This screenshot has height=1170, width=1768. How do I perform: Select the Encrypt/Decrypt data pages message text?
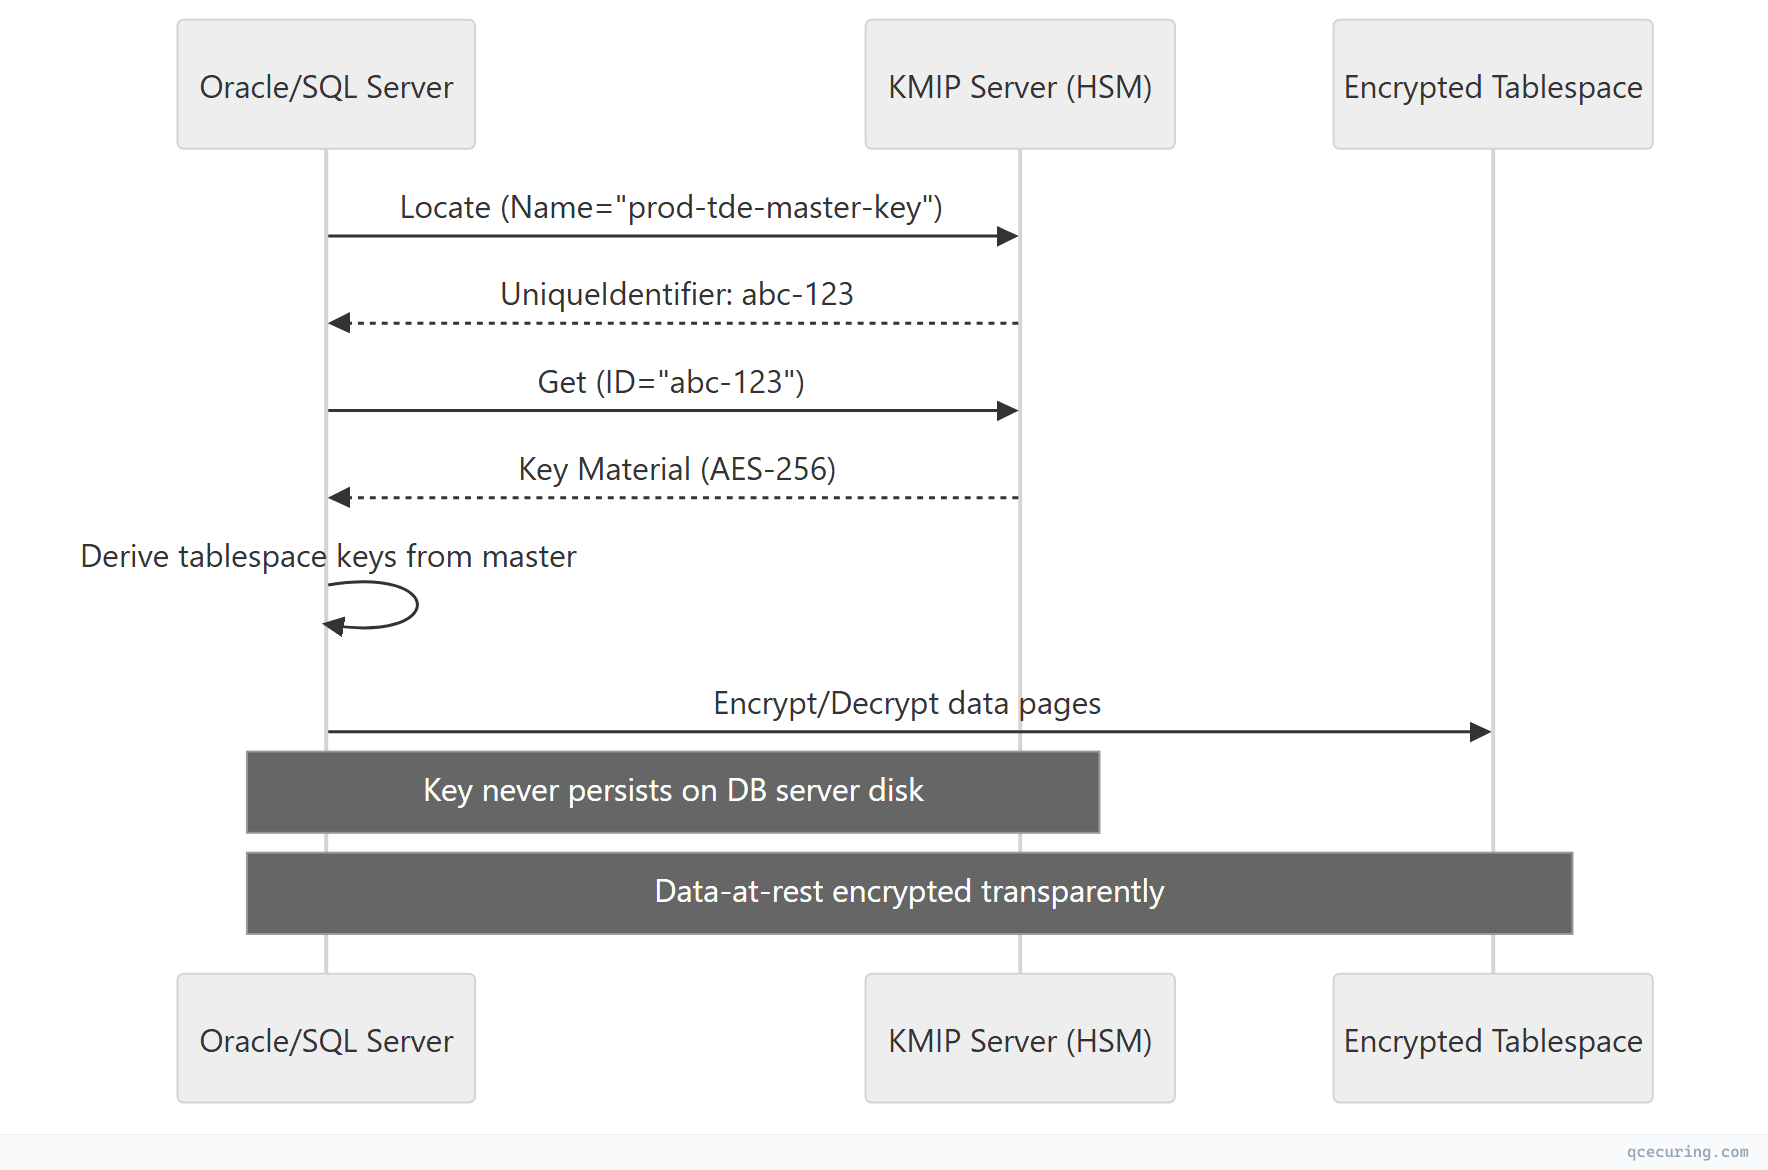tap(907, 703)
